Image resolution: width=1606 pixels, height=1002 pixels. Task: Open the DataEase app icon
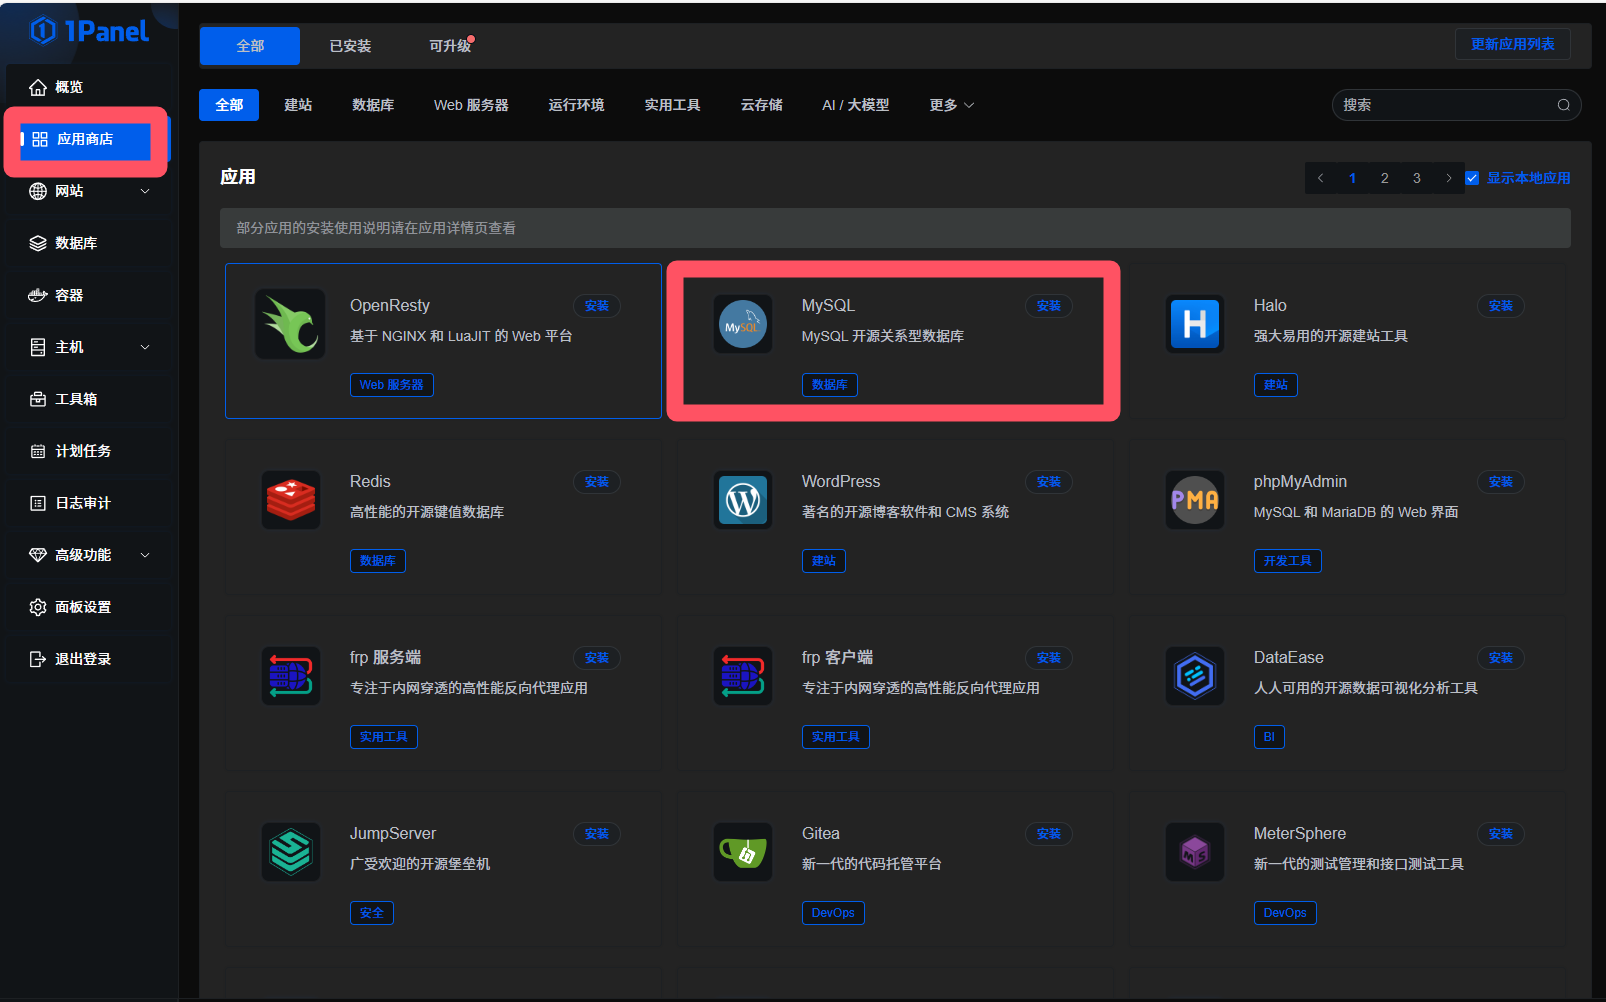(x=1195, y=676)
